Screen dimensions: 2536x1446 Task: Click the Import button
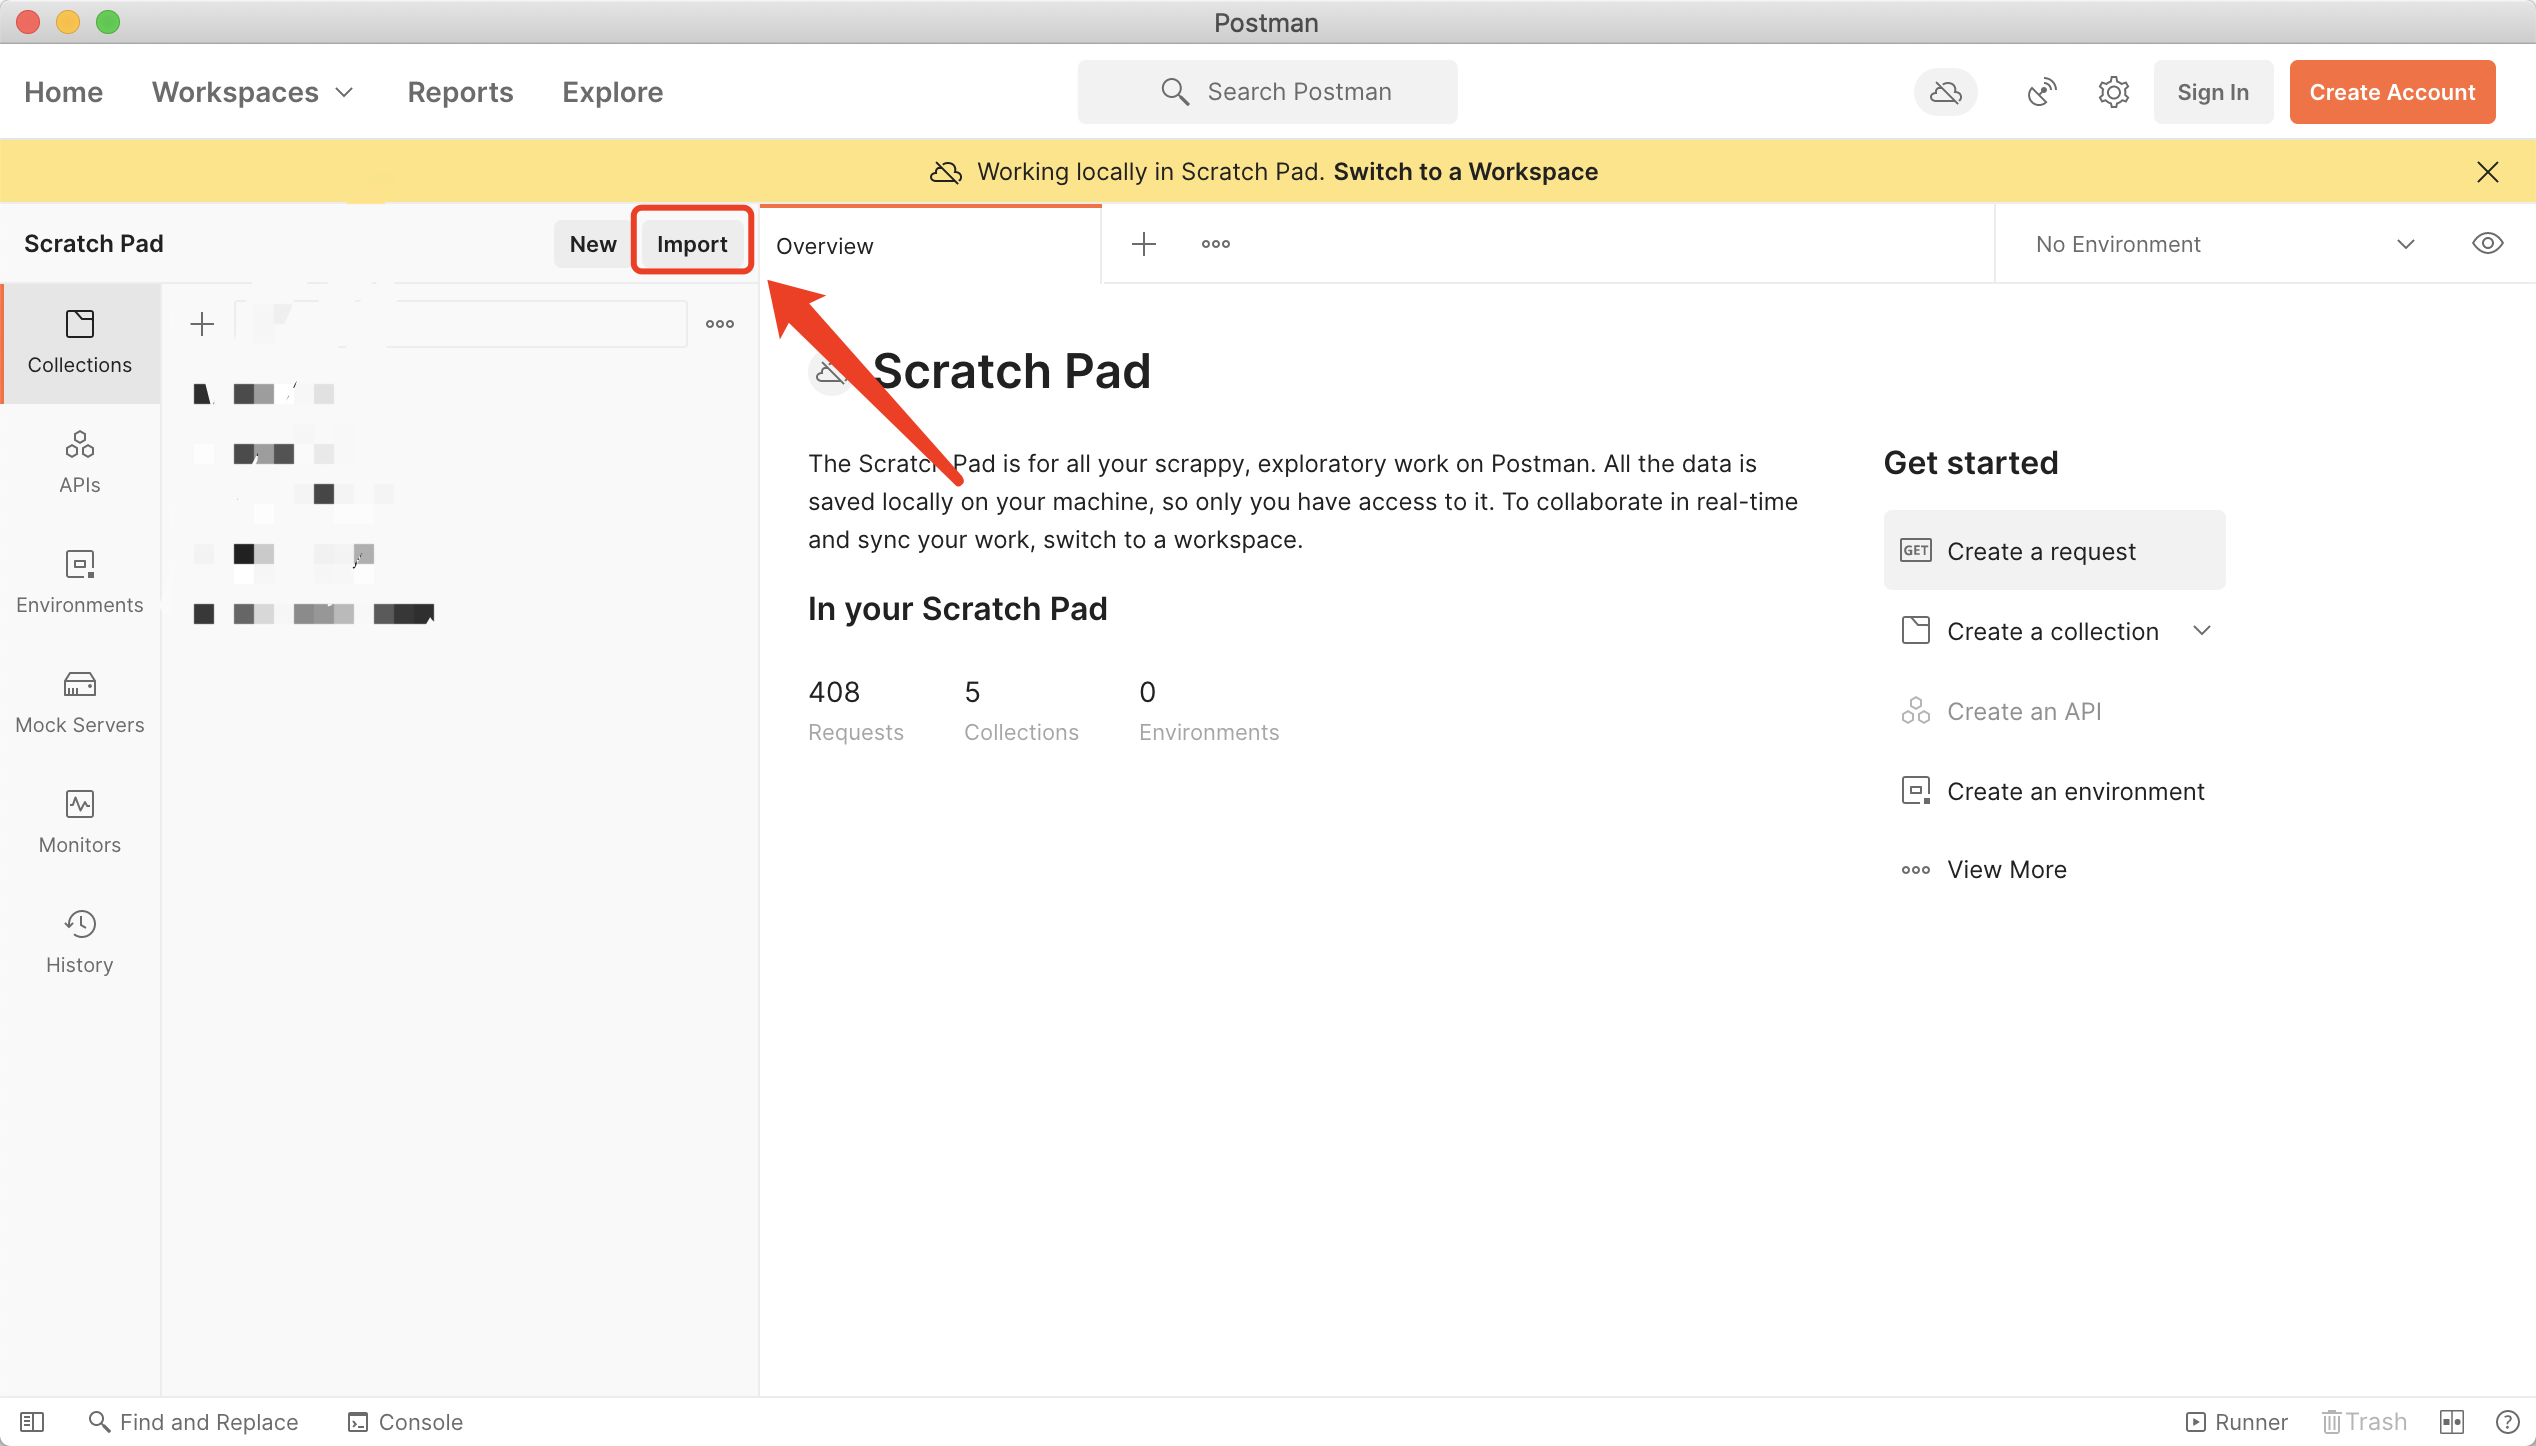(x=691, y=244)
